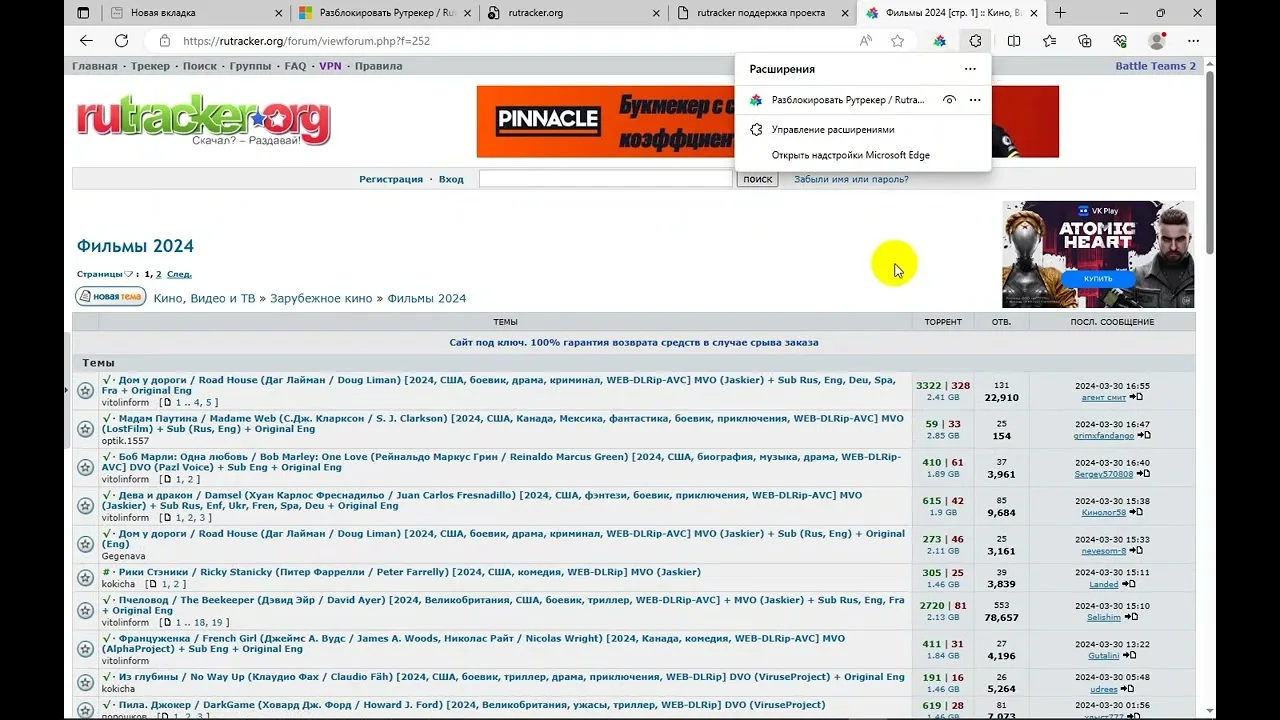The height and width of the screenshot is (720, 1280).
Task: Open the Split screen toolbar icon
Action: [1014, 41]
